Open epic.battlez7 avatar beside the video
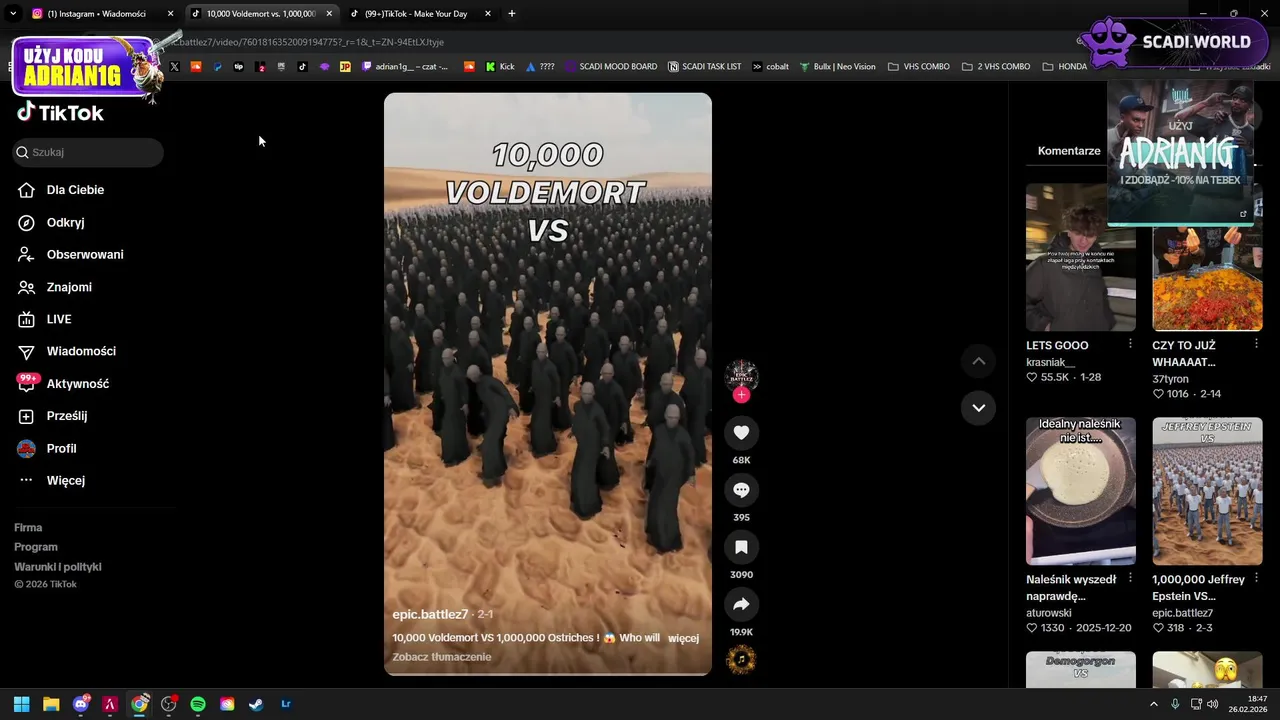 pyautogui.click(x=741, y=376)
